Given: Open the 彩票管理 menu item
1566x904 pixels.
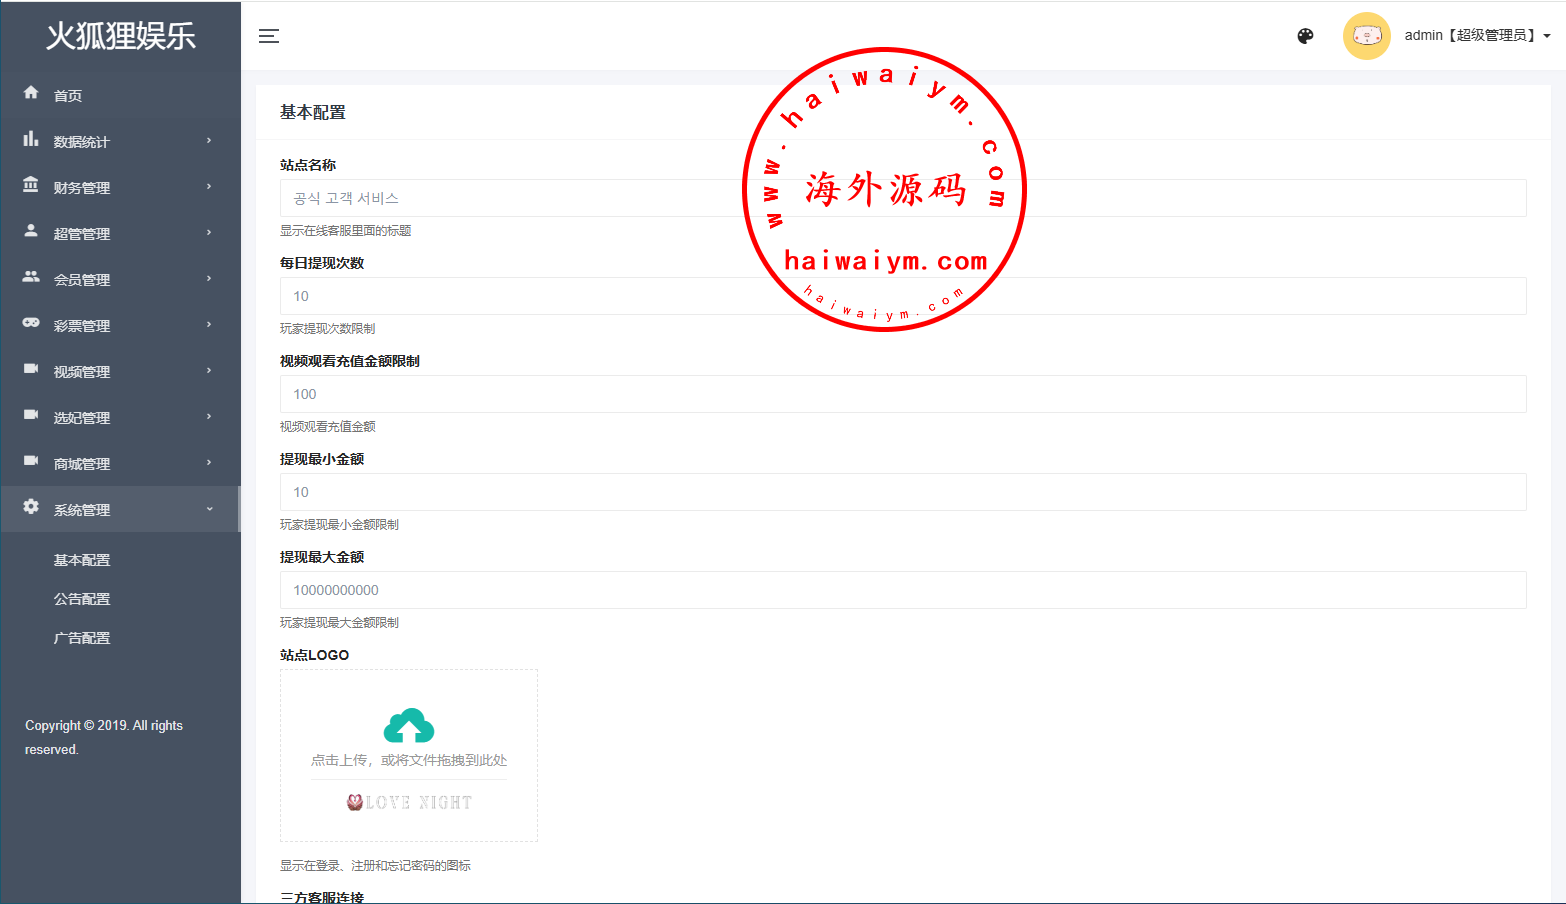Looking at the screenshot, I should pyautogui.click(x=120, y=325).
